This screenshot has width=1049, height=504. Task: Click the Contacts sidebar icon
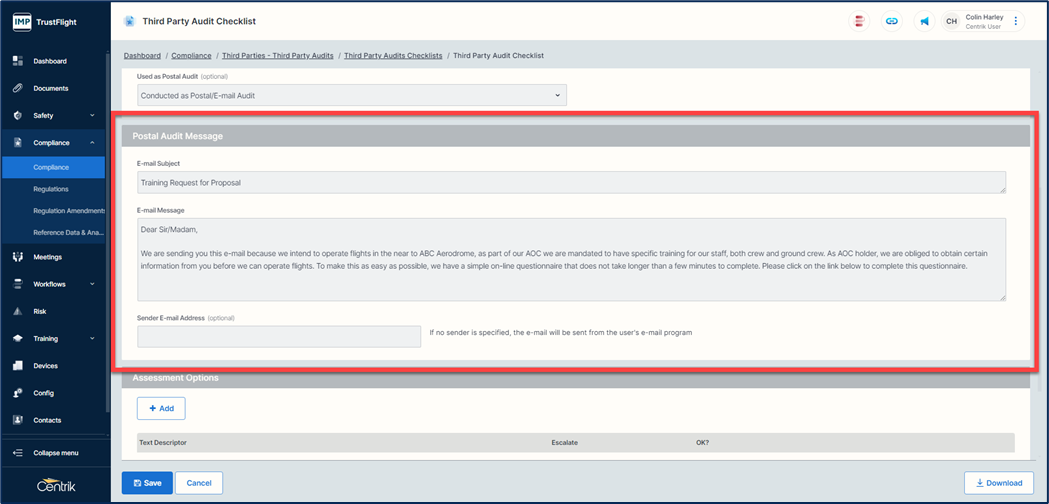coord(18,420)
